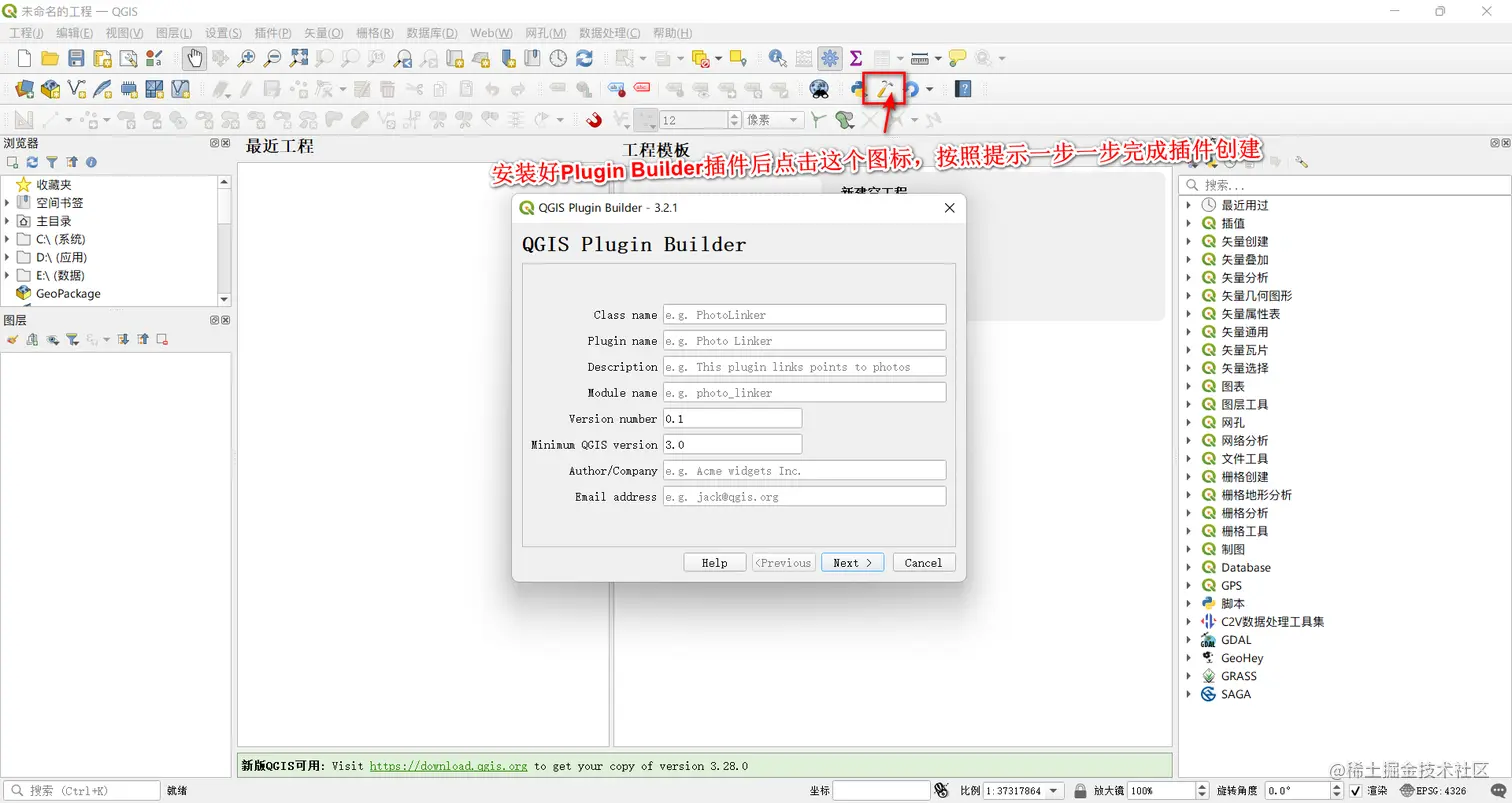This screenshot has height=803, width=1512.
Task: Save the current project via disk icon
Action: point(75,57)
